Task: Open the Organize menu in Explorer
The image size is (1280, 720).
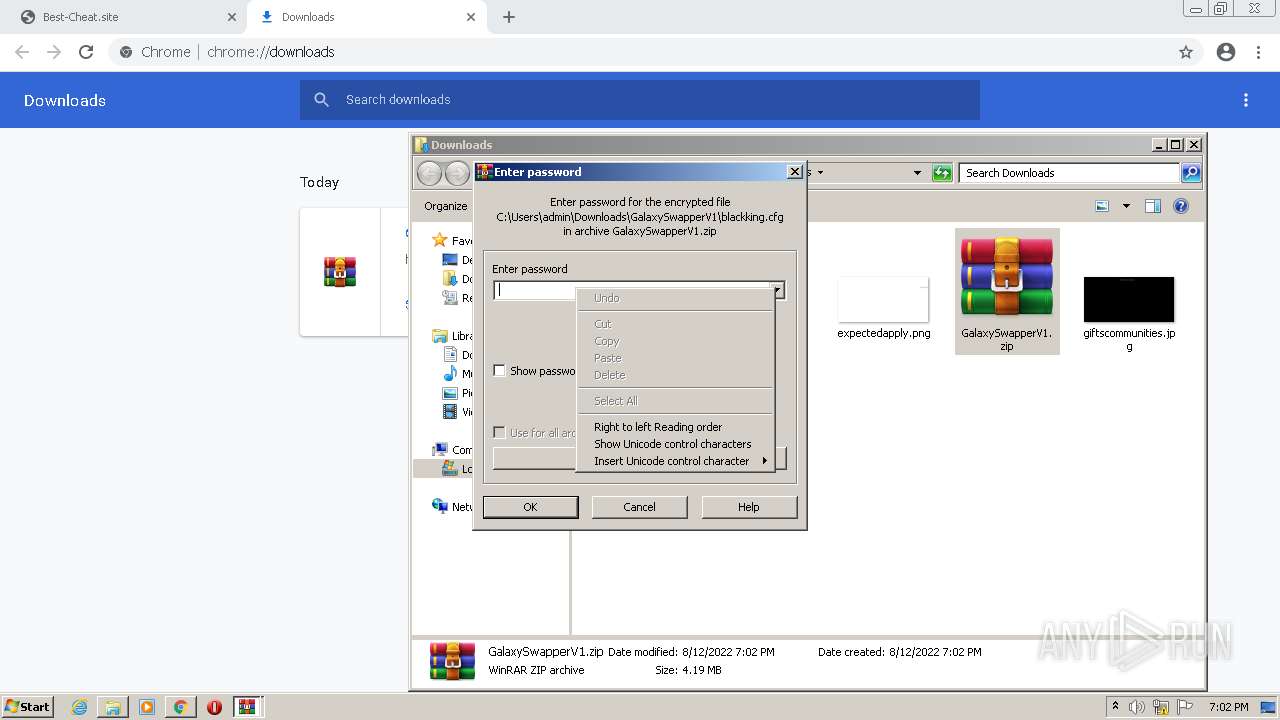Action: (x=446, y=206)
